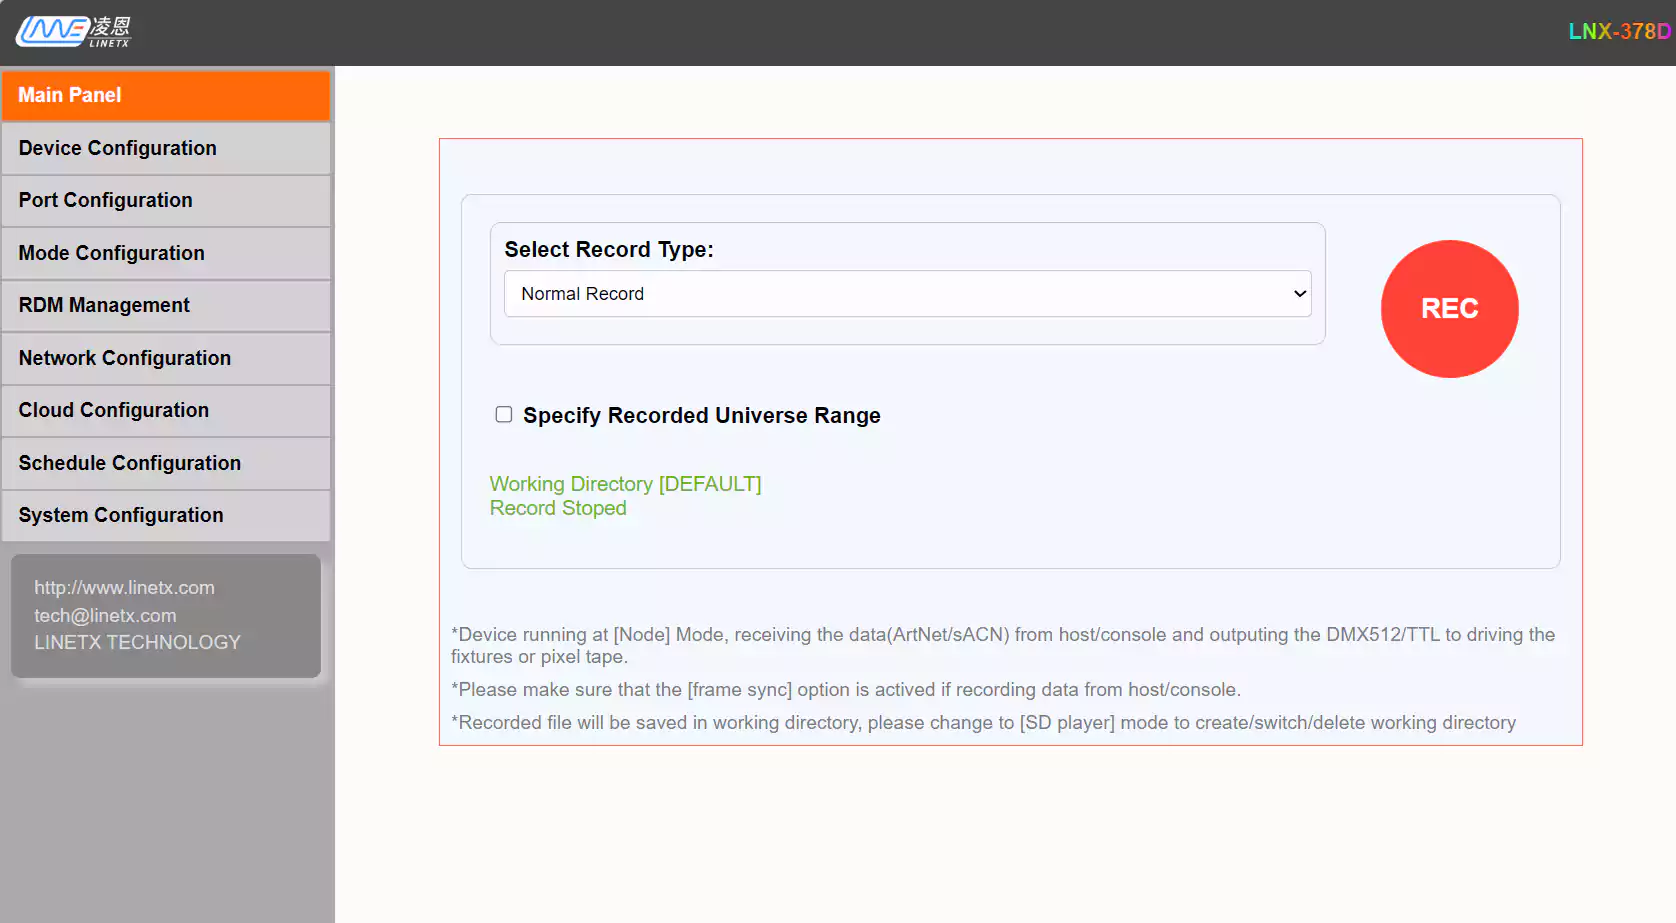Open the RDM Management section
This screenshot has height=923, width=1676.
point(166,305)
